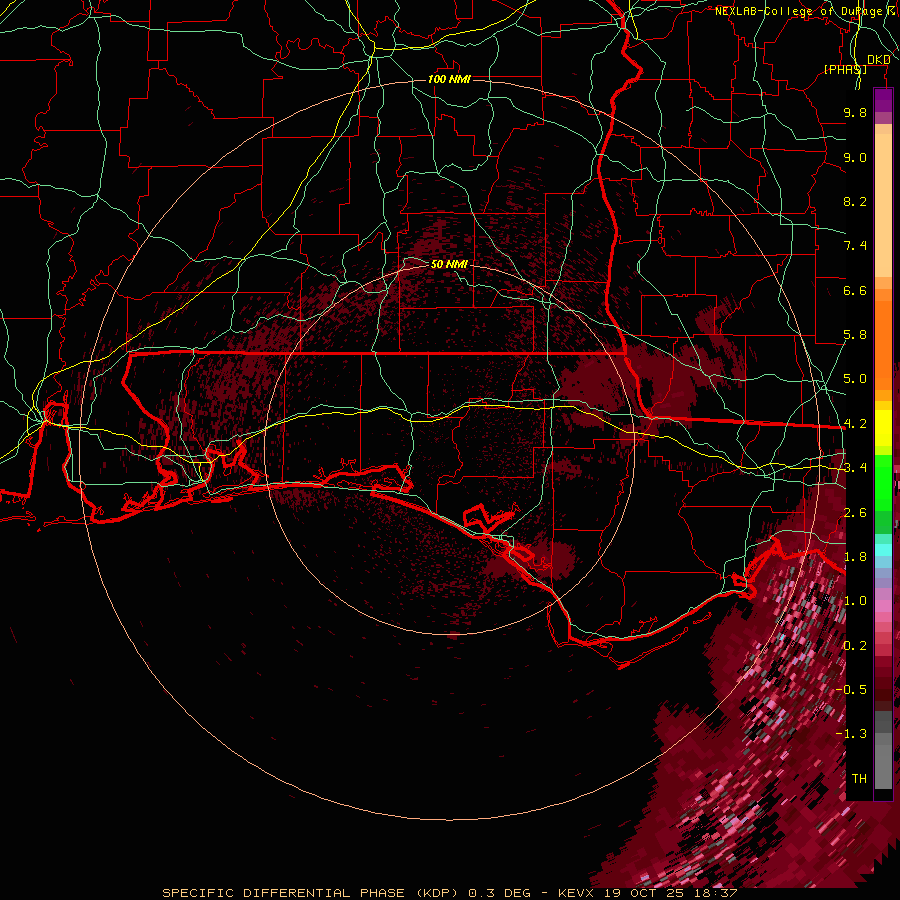Select the -1.3 value on the color scale
This screenshot has height=900, width=900.
point(851,734)
